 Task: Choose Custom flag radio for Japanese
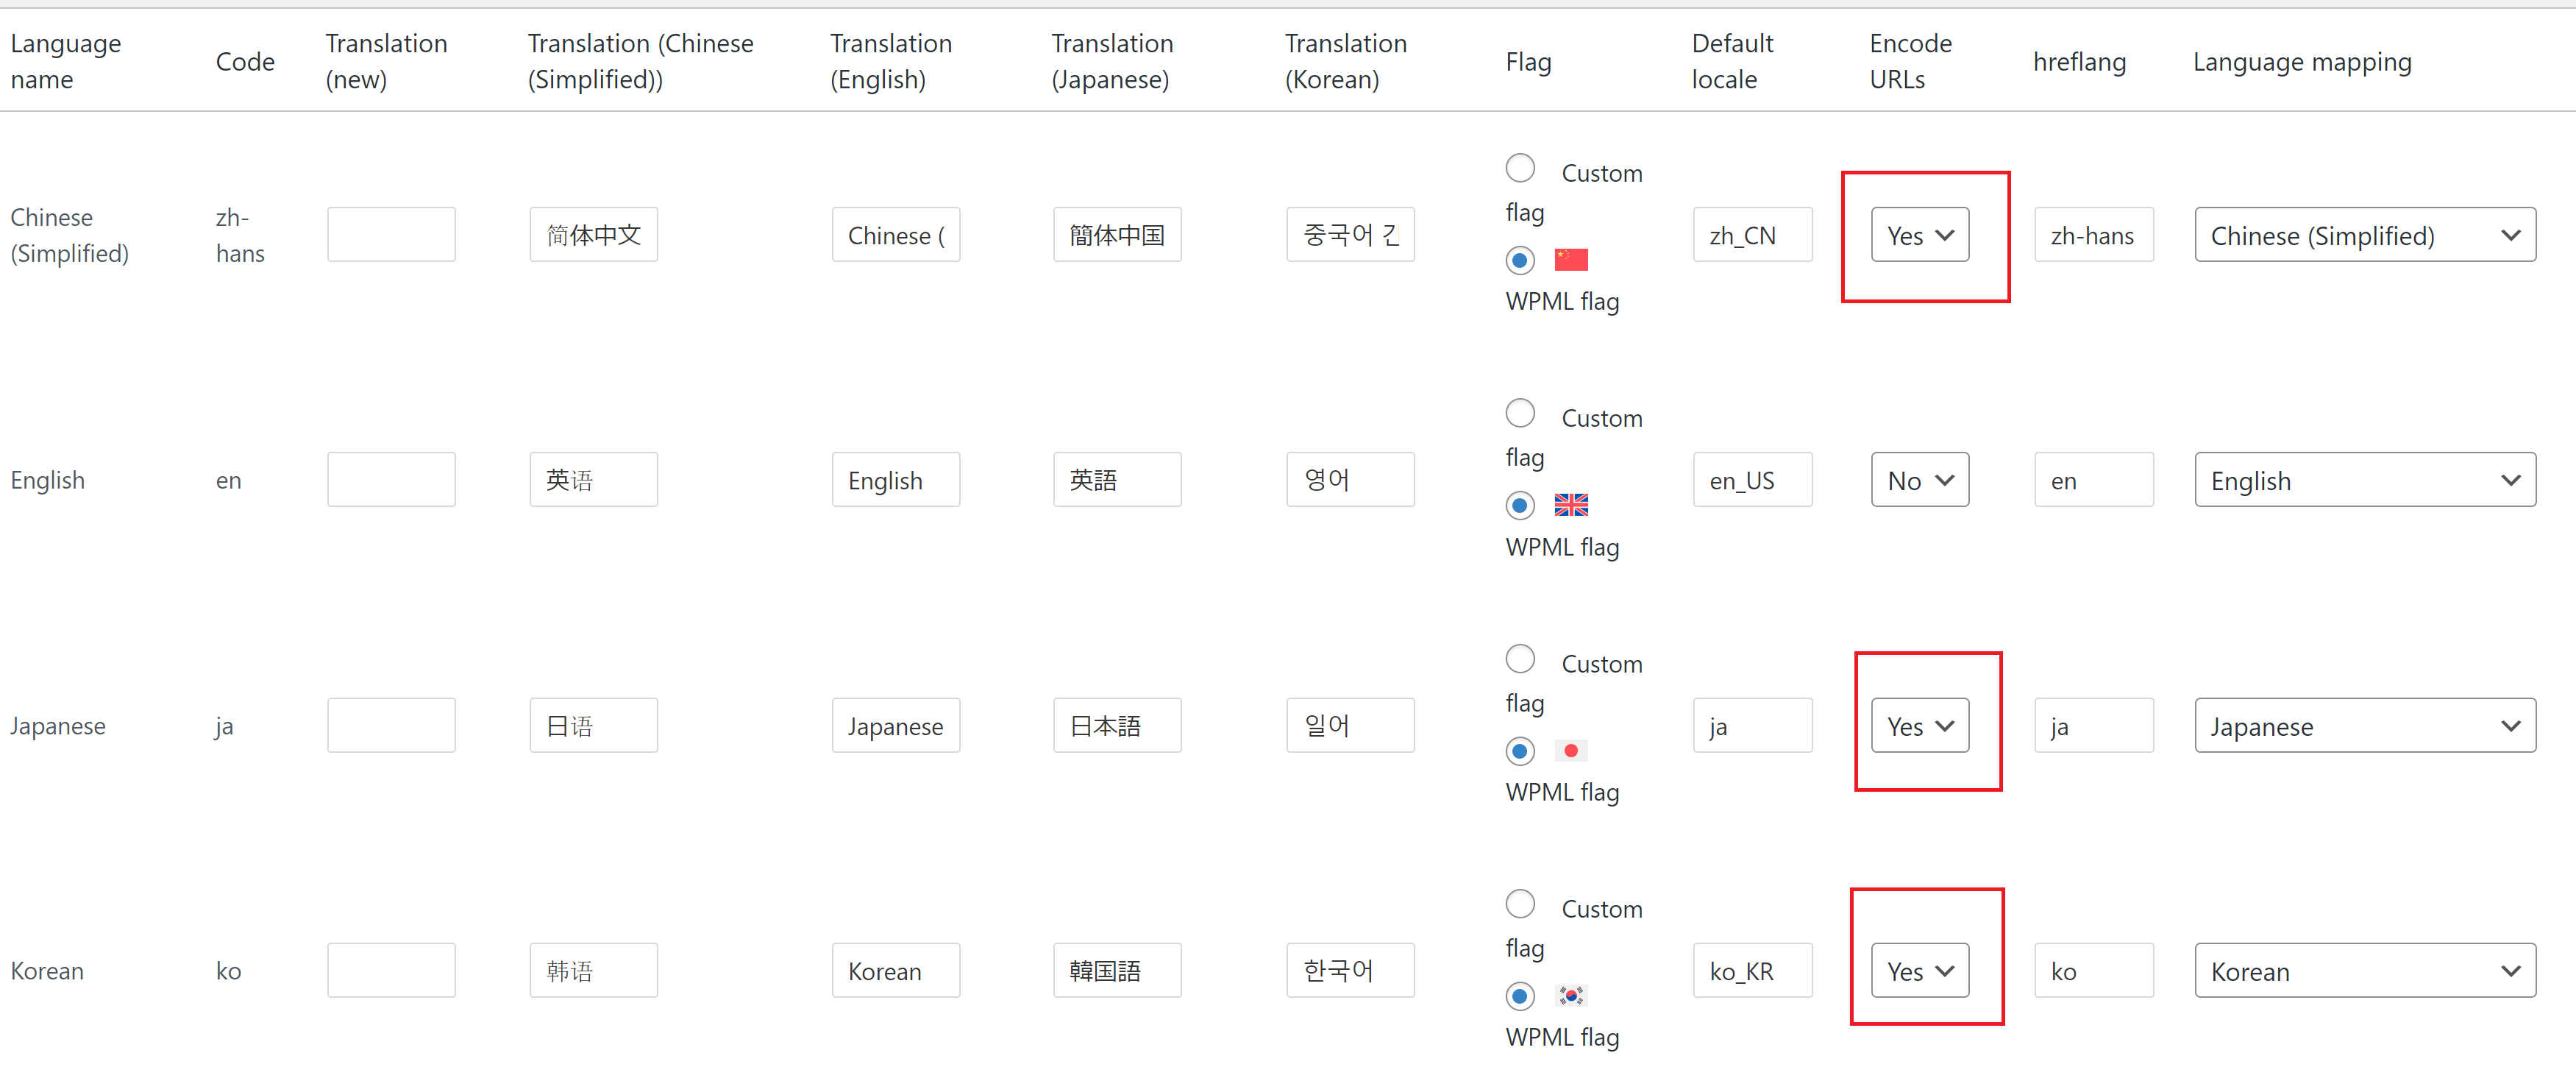(x=1520, y=659)
